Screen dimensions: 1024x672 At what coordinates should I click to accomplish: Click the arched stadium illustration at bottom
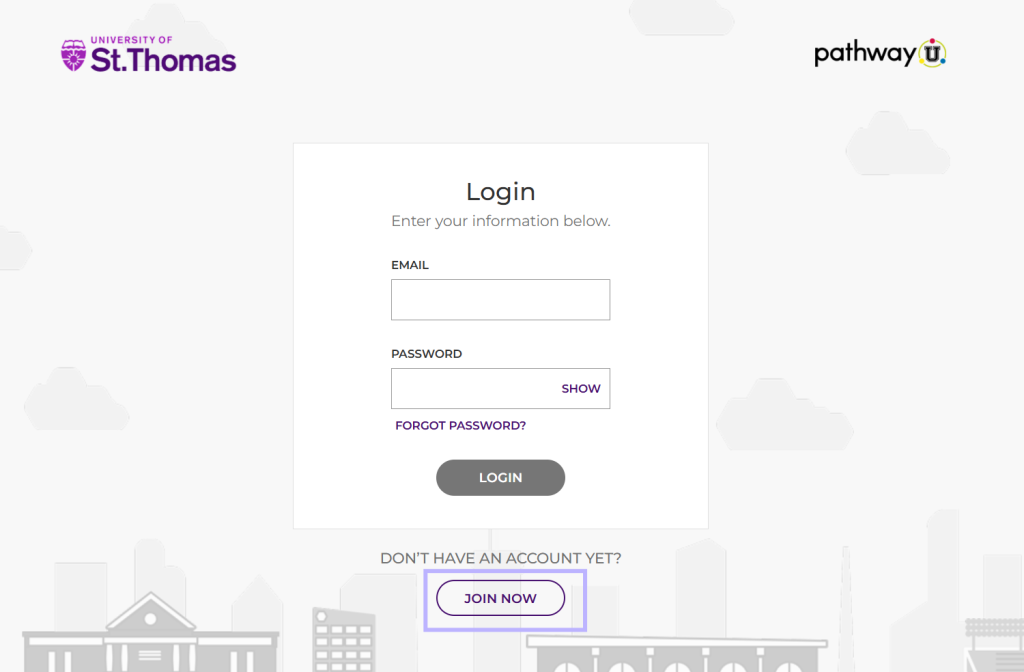point(677,654)
